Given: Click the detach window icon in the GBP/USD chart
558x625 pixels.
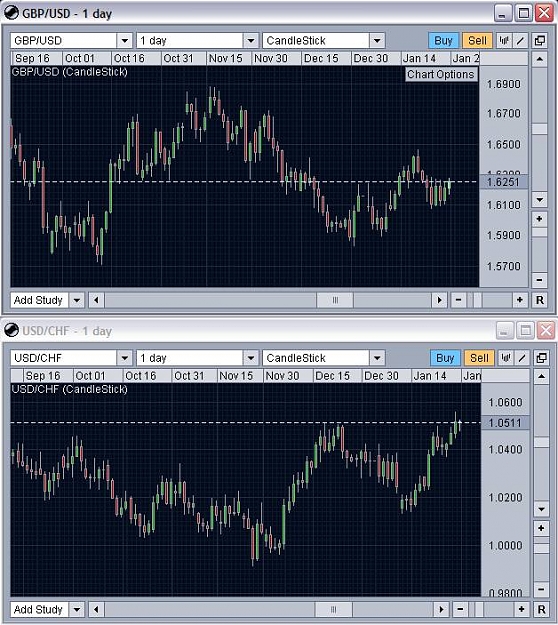Looking at the screenshot, I should tap(540, 41).
